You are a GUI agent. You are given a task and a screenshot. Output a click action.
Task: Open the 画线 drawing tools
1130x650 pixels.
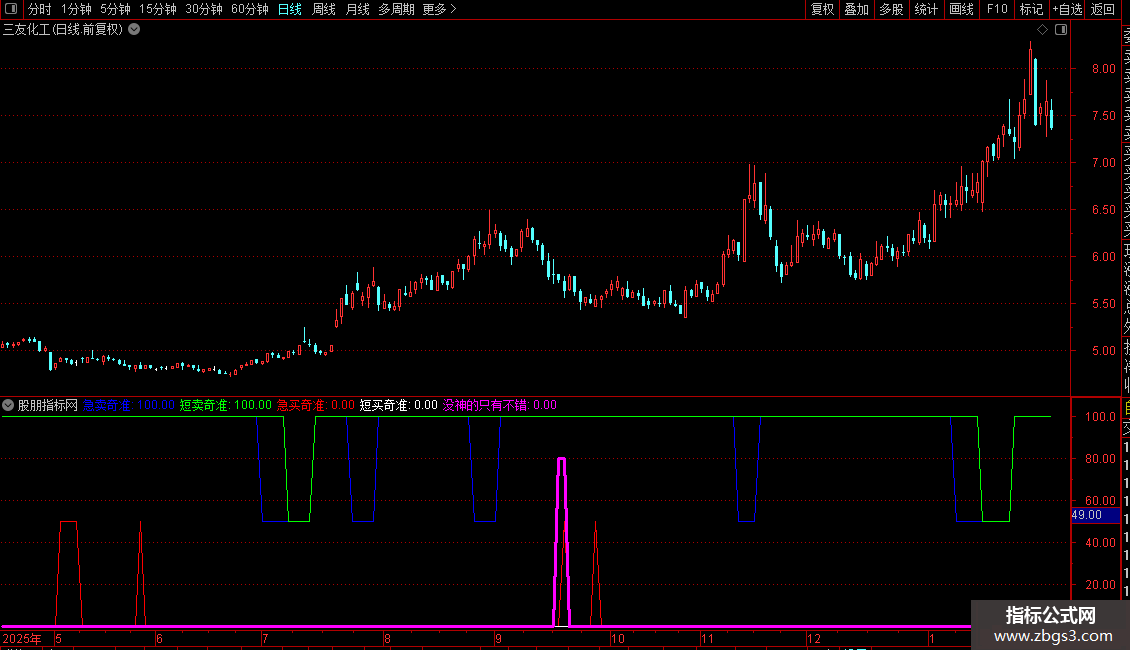click(961, 9)
